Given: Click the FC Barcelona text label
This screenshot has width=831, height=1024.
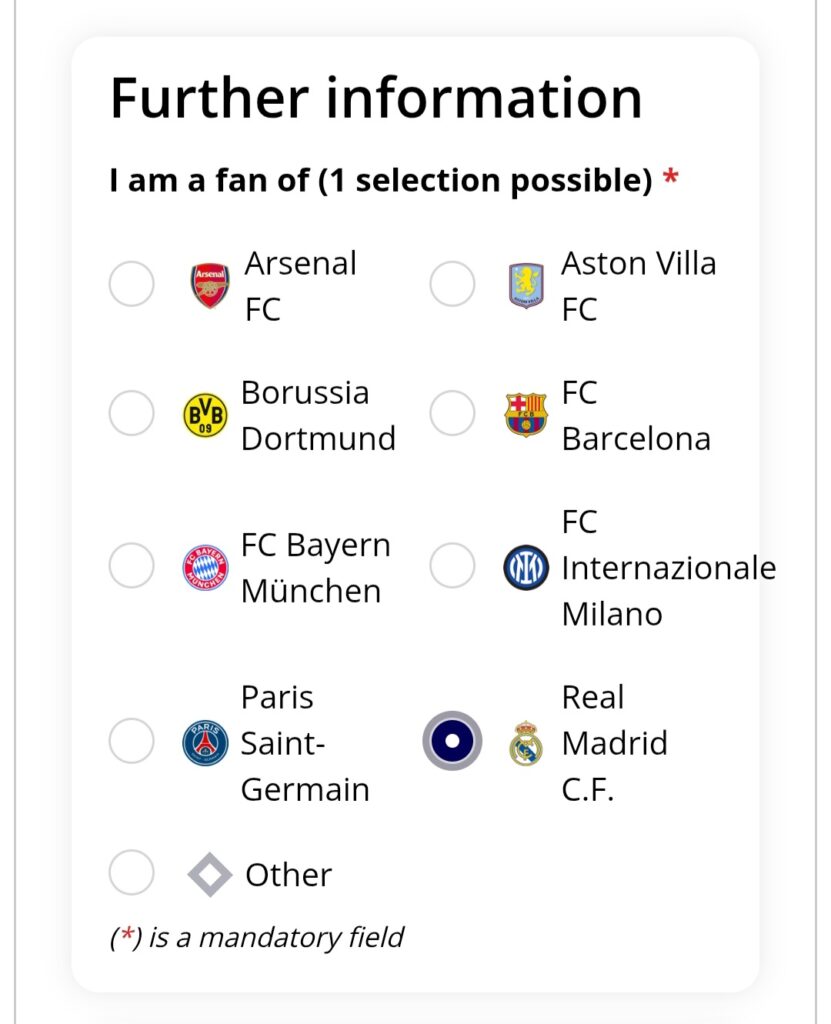Looking at the screenshot, I should [x=636, y=415].
